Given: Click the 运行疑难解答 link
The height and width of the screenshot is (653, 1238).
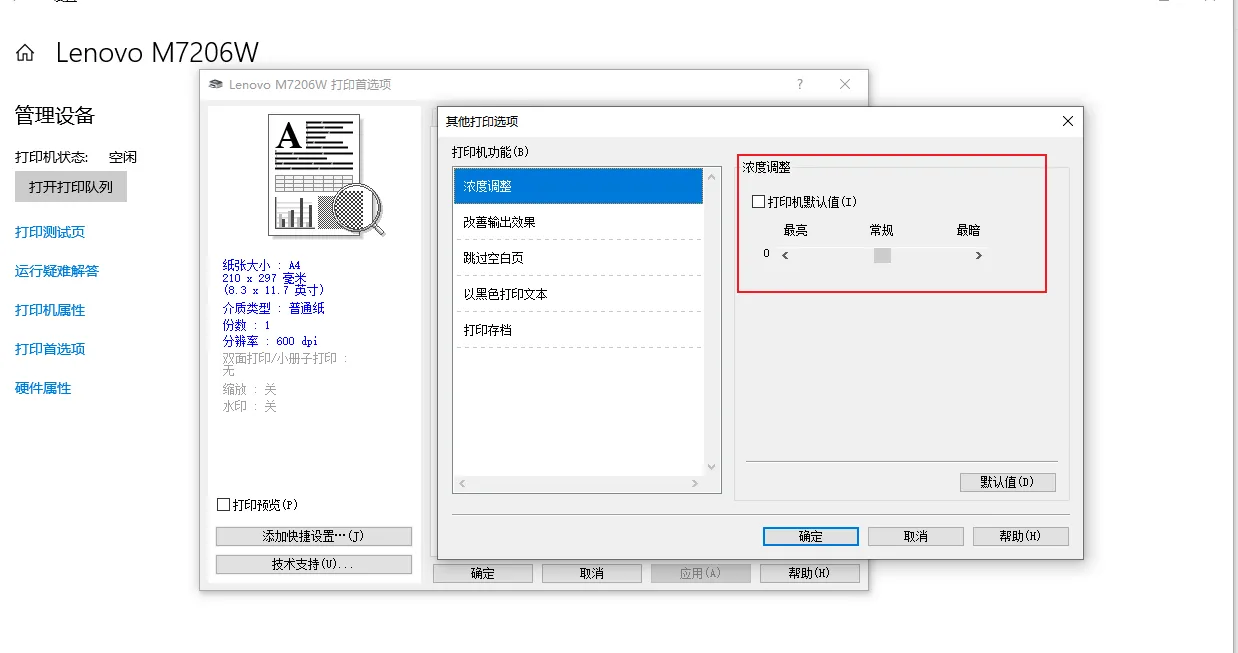Looking at the screenshot, I should (57, 271).
